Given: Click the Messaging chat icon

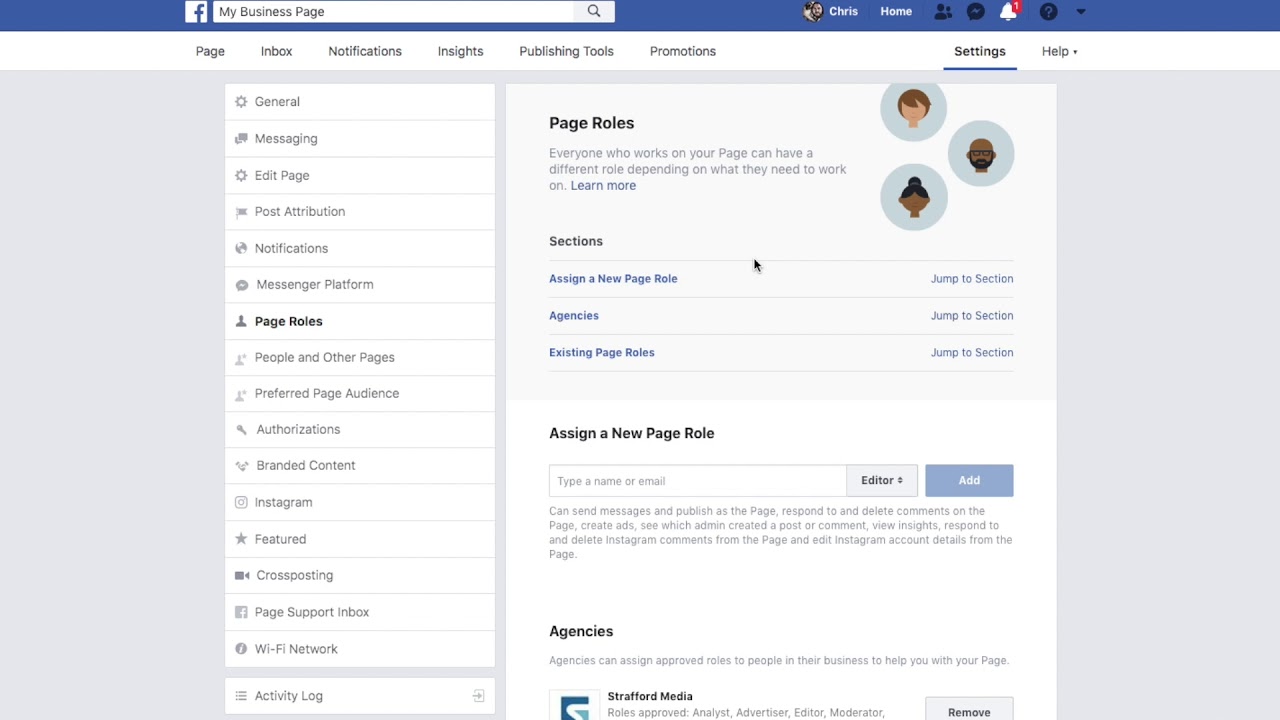Looking at the screenshot, I should coord(241,139).
